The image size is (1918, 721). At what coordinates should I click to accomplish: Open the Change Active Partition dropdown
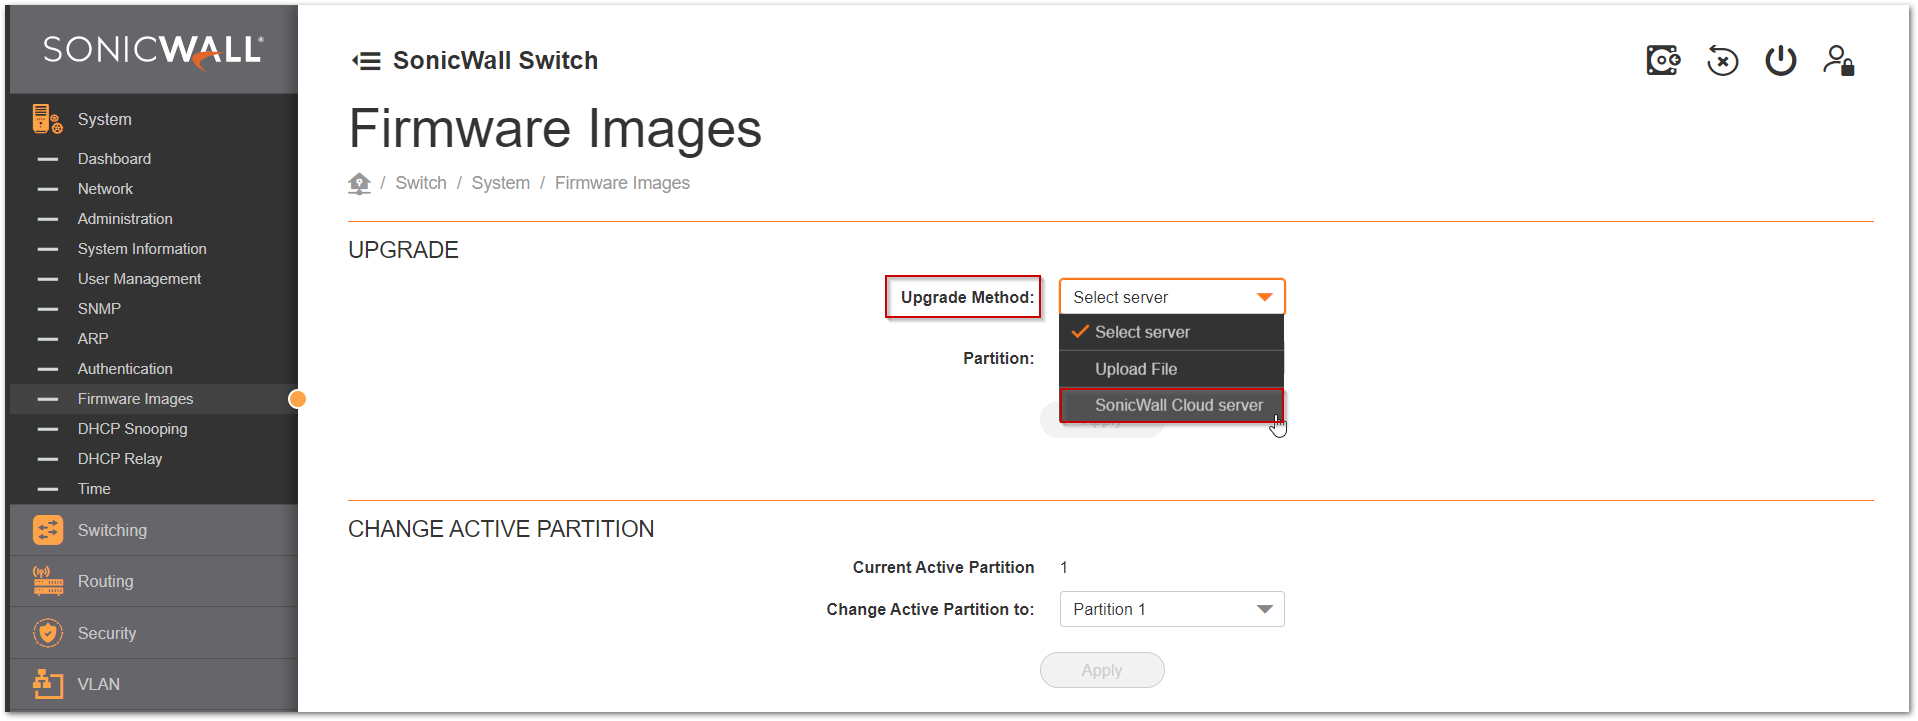tap(1171, 609)
